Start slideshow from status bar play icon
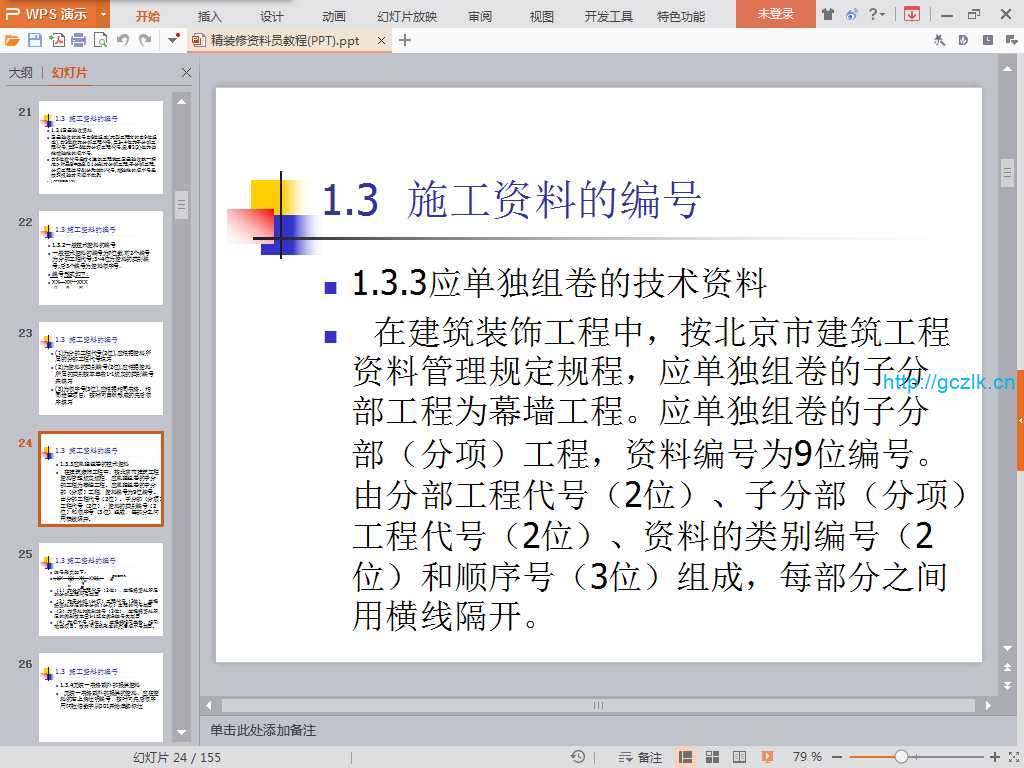The width and height of the screenshot is (1024, 768). point(767,757)
